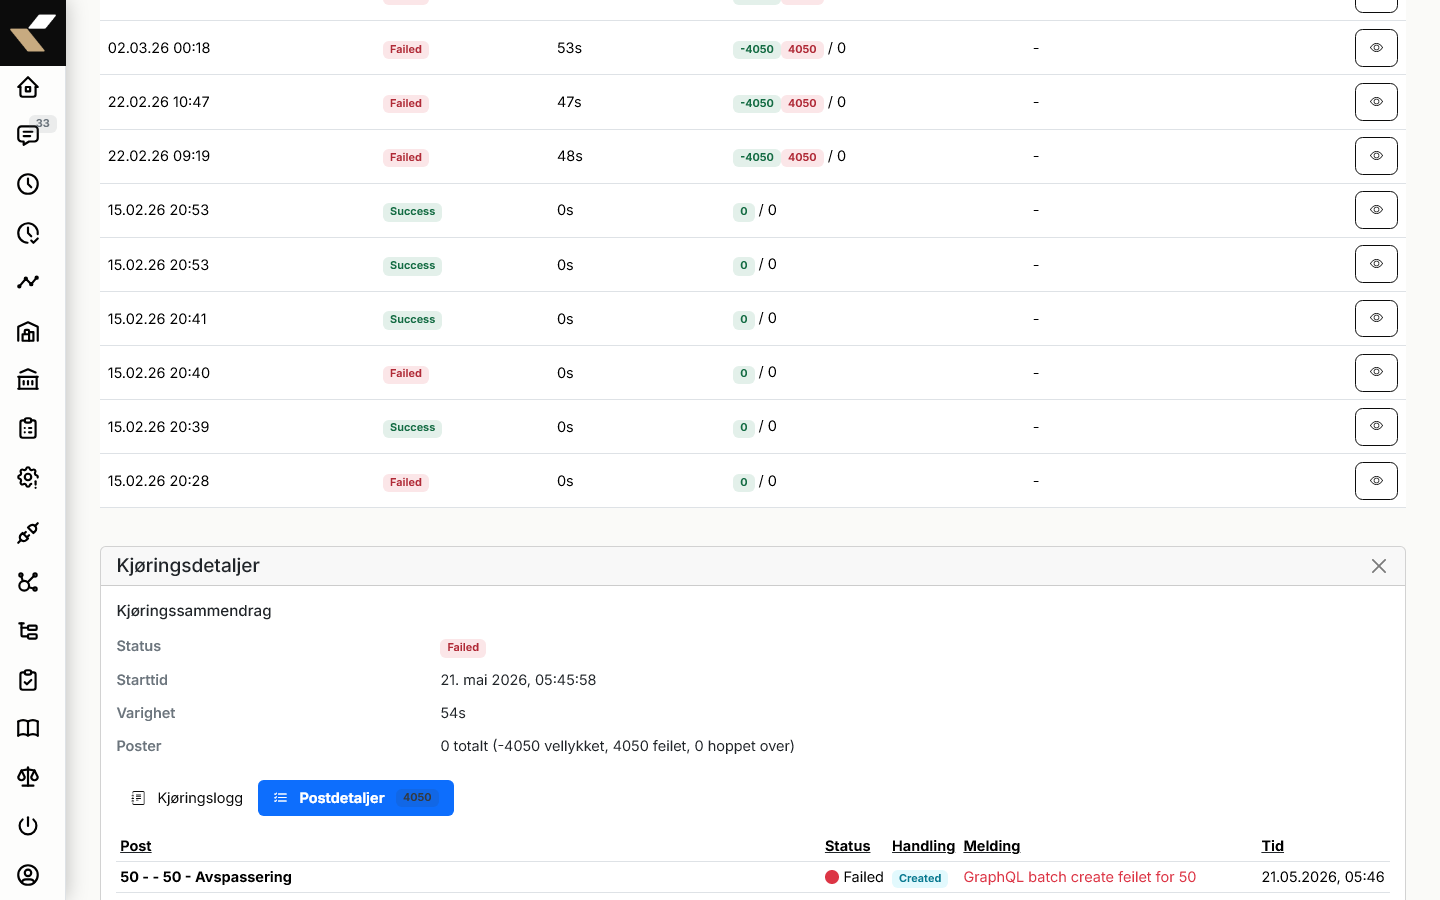View details of second 15.02.26 20:53 run
The width and height of the screenshot is (1440, 900).
[1376, 264]
